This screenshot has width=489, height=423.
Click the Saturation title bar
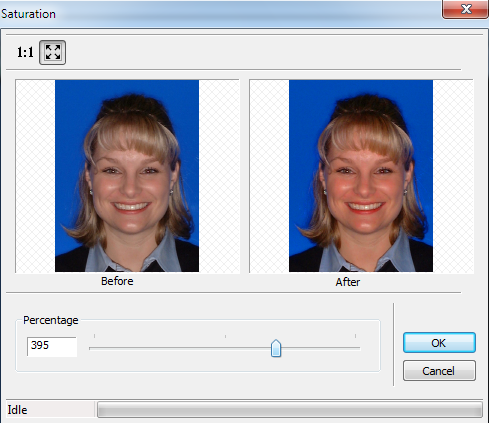(220, 13)
